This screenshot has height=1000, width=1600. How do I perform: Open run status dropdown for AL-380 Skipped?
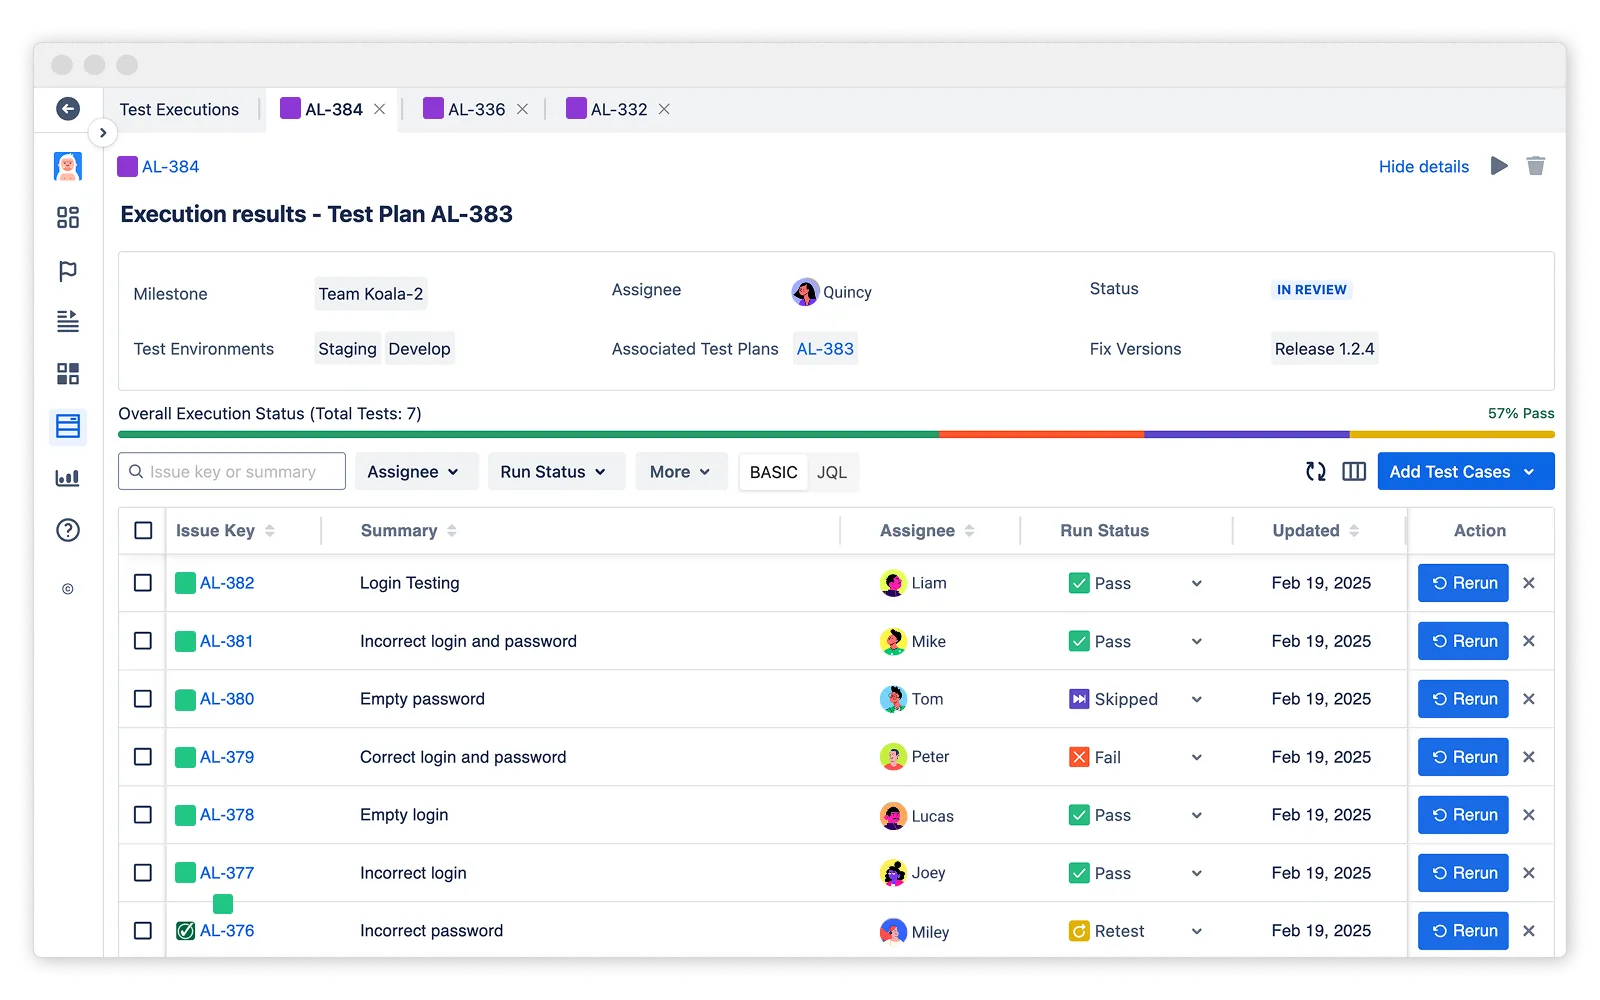click(x=1196, y=700)
